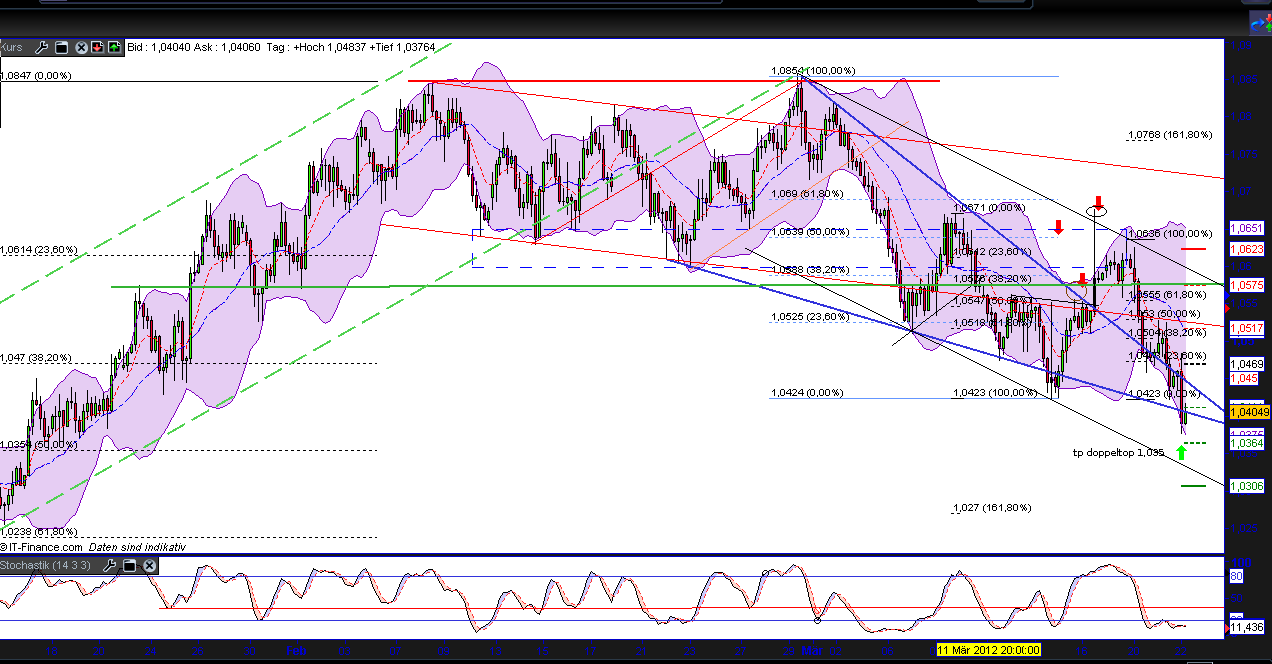Click the tp doppeltop 1,035 annotation text

[x=1117, y=452]
